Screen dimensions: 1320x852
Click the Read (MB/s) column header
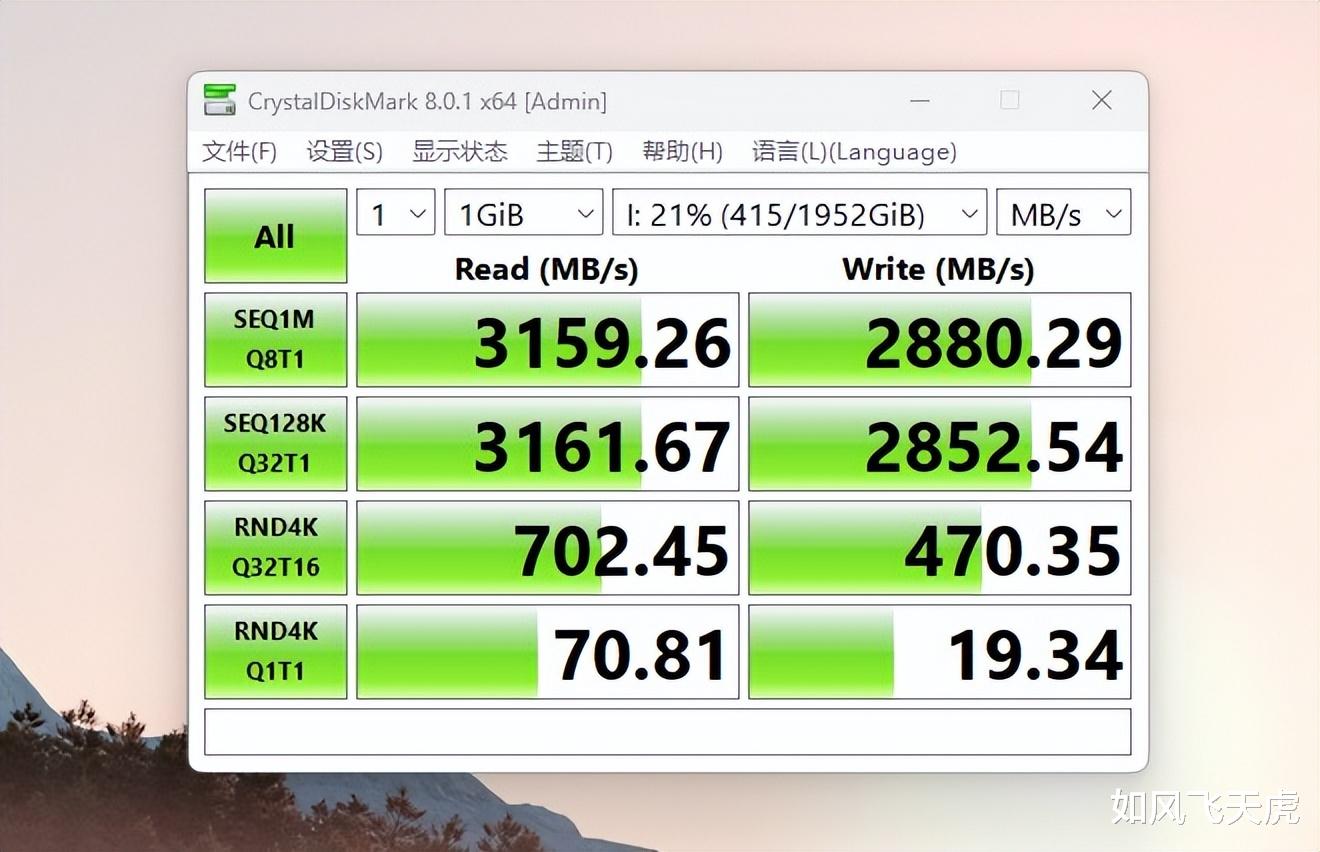tap(546, 269)
